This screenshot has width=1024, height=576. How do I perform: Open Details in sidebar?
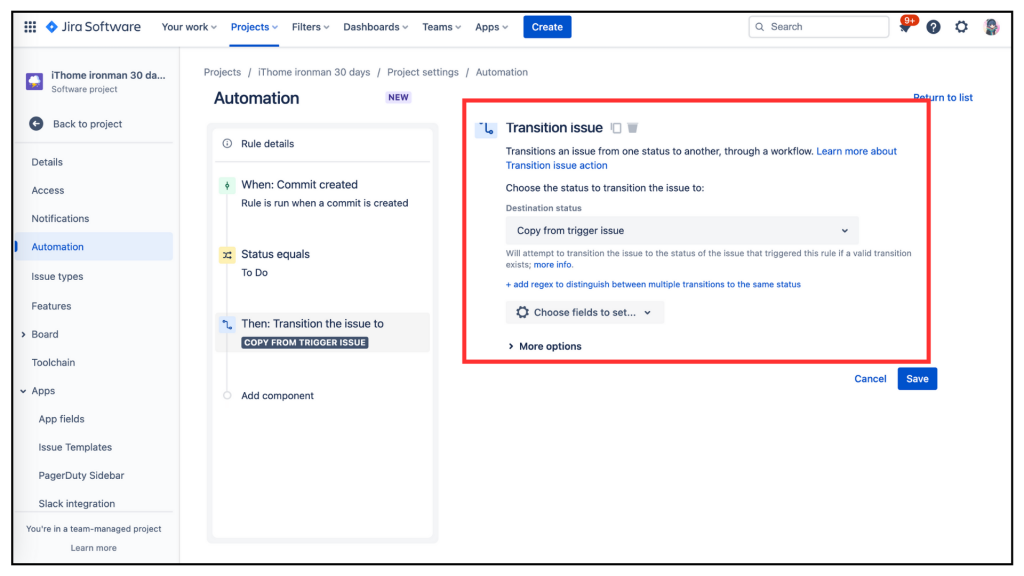pyautogui.click(x=47, y=162)
